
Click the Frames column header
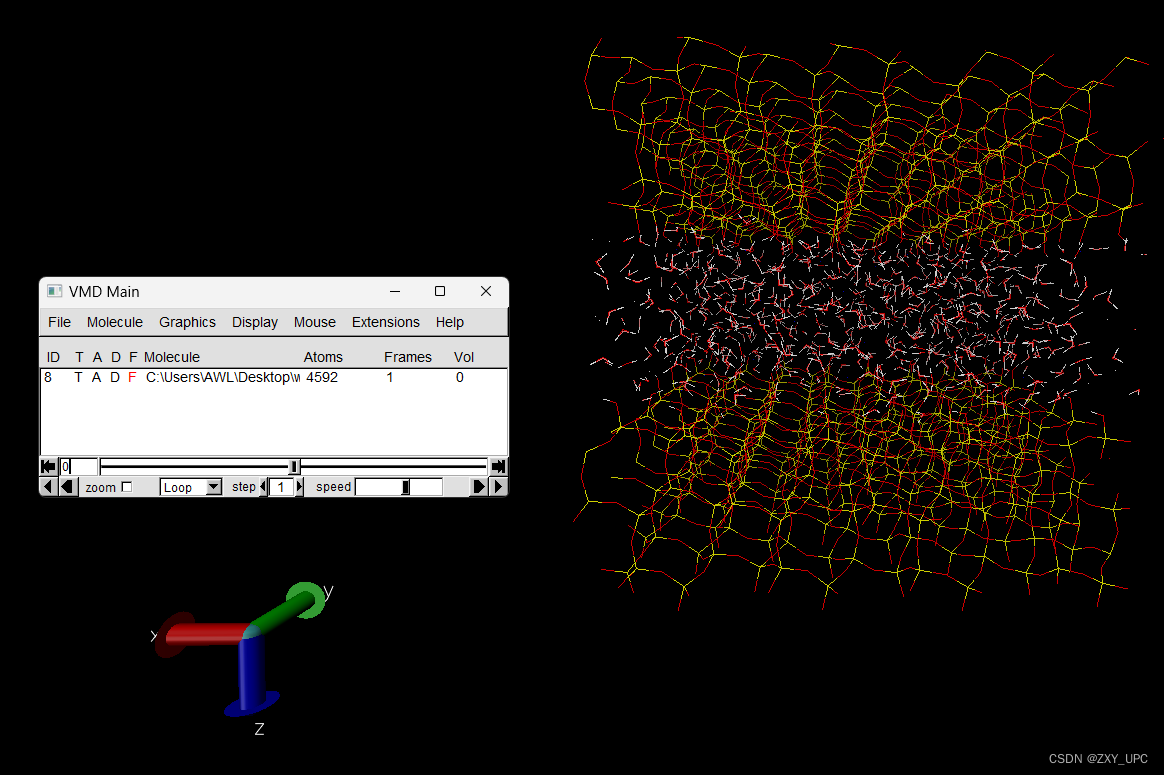click(408, 357)
